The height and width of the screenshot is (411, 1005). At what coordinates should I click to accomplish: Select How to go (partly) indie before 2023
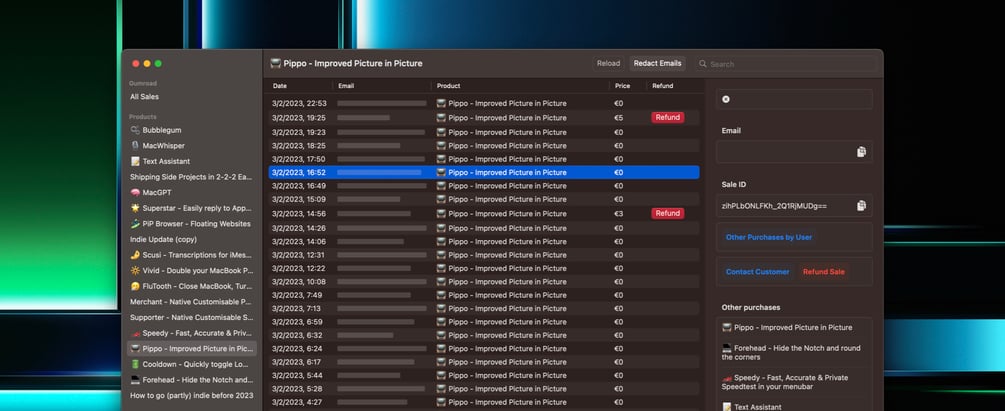(x=191, y=396)
